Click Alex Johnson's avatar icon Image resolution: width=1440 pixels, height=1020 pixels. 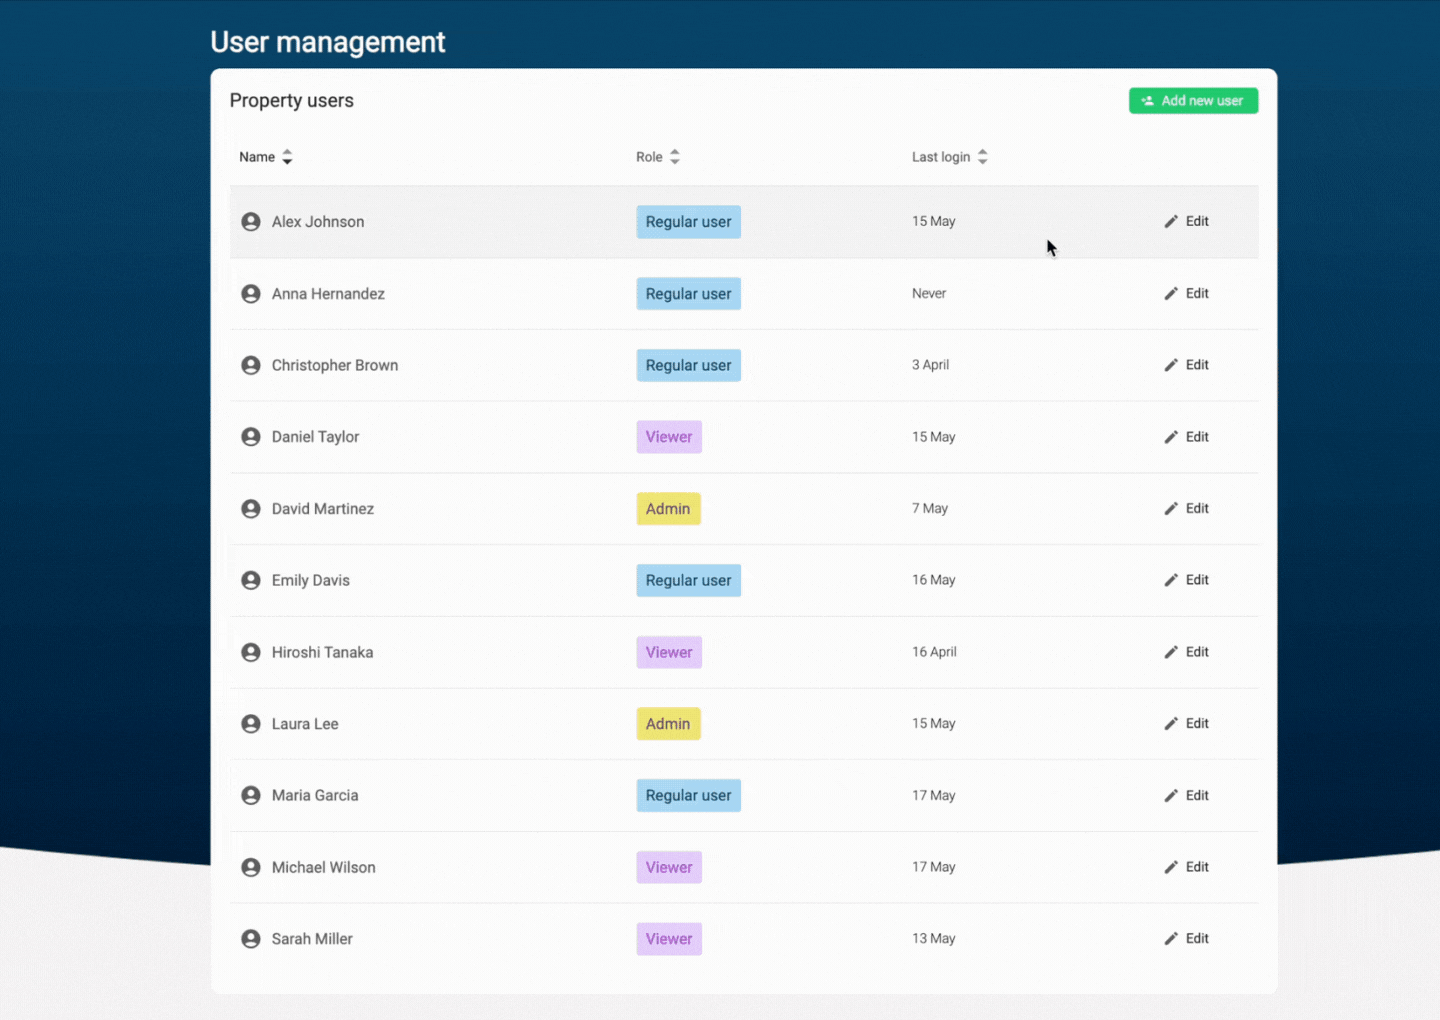pos(251,222)
